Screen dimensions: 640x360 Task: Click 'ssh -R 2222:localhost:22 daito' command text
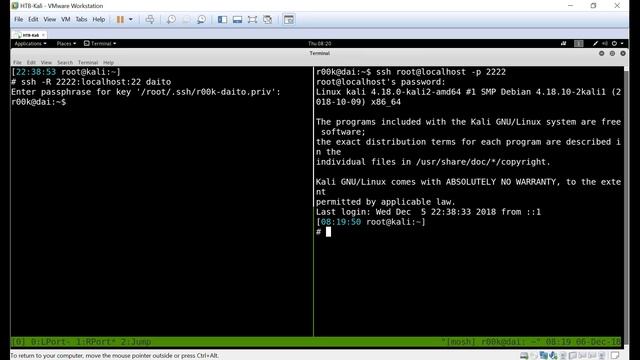(96, 82)
